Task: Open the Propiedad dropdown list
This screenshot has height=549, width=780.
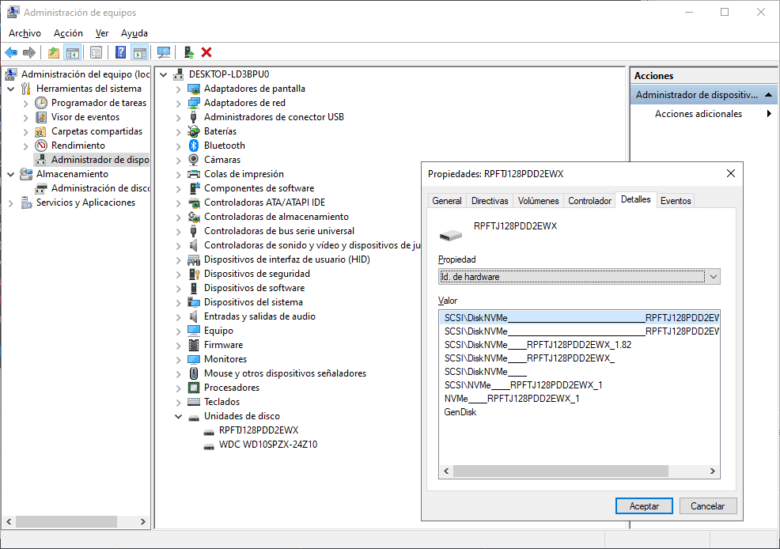Action: point(713,276)
